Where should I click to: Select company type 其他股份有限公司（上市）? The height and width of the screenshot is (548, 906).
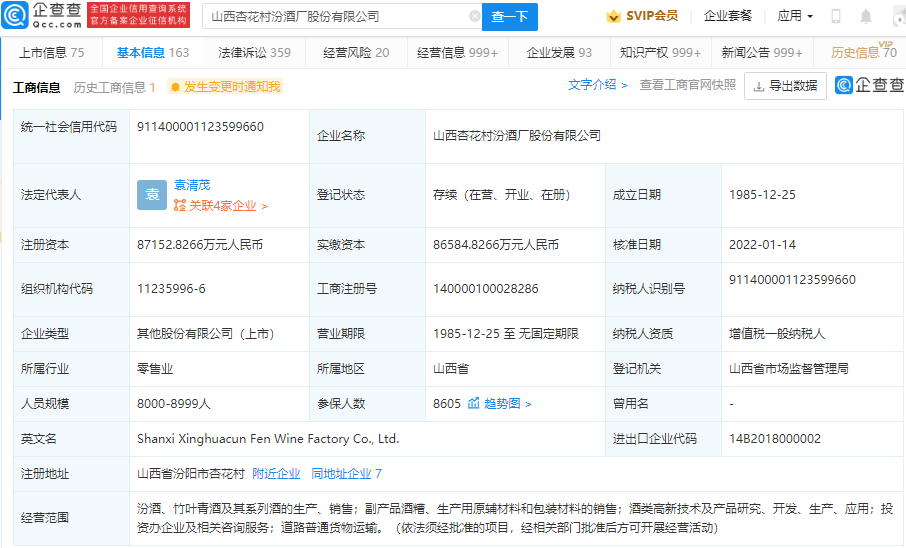205,334
